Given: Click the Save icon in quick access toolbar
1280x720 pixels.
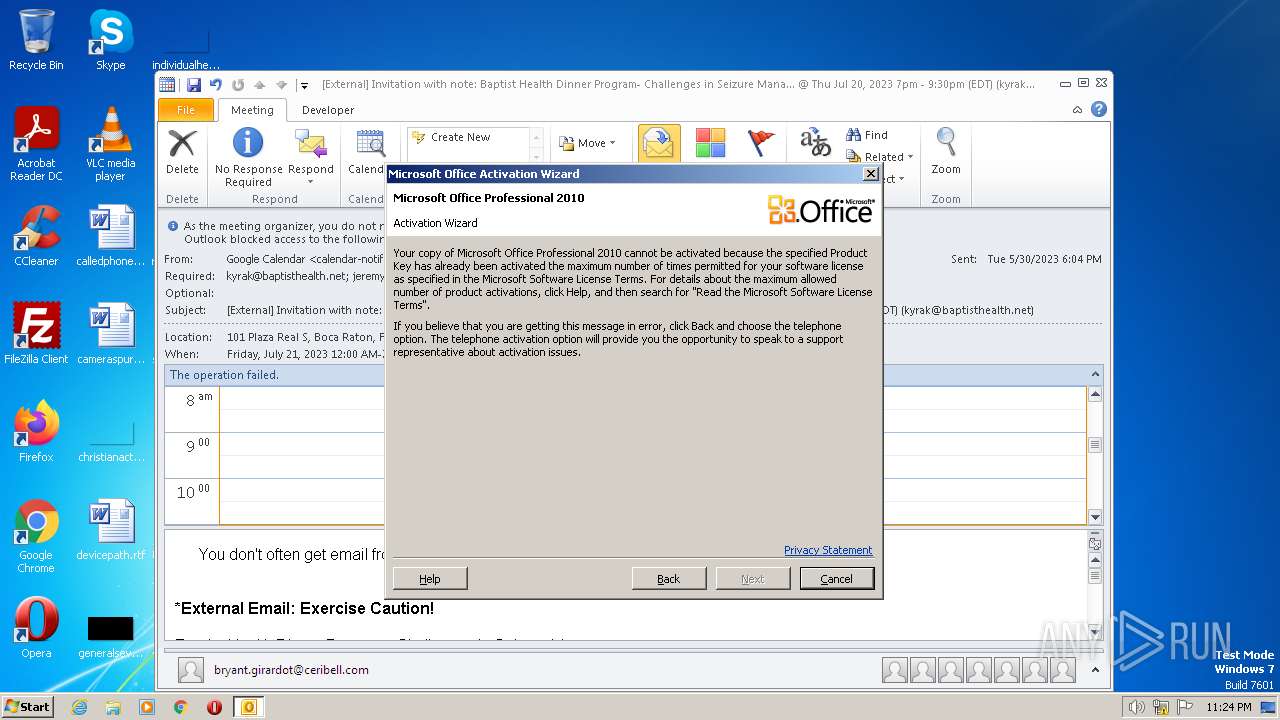Looking at the screenshot, I should pyautogui.click(x=194, y=85).
